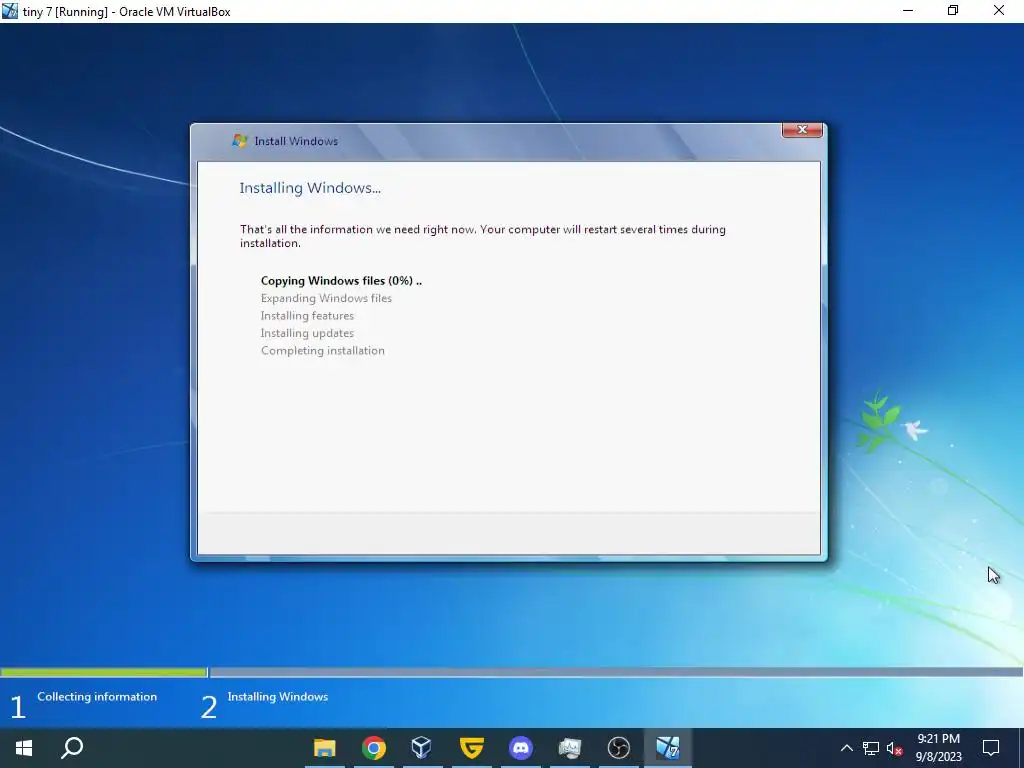Click the Install Windows title flag icon

(240, 140)
